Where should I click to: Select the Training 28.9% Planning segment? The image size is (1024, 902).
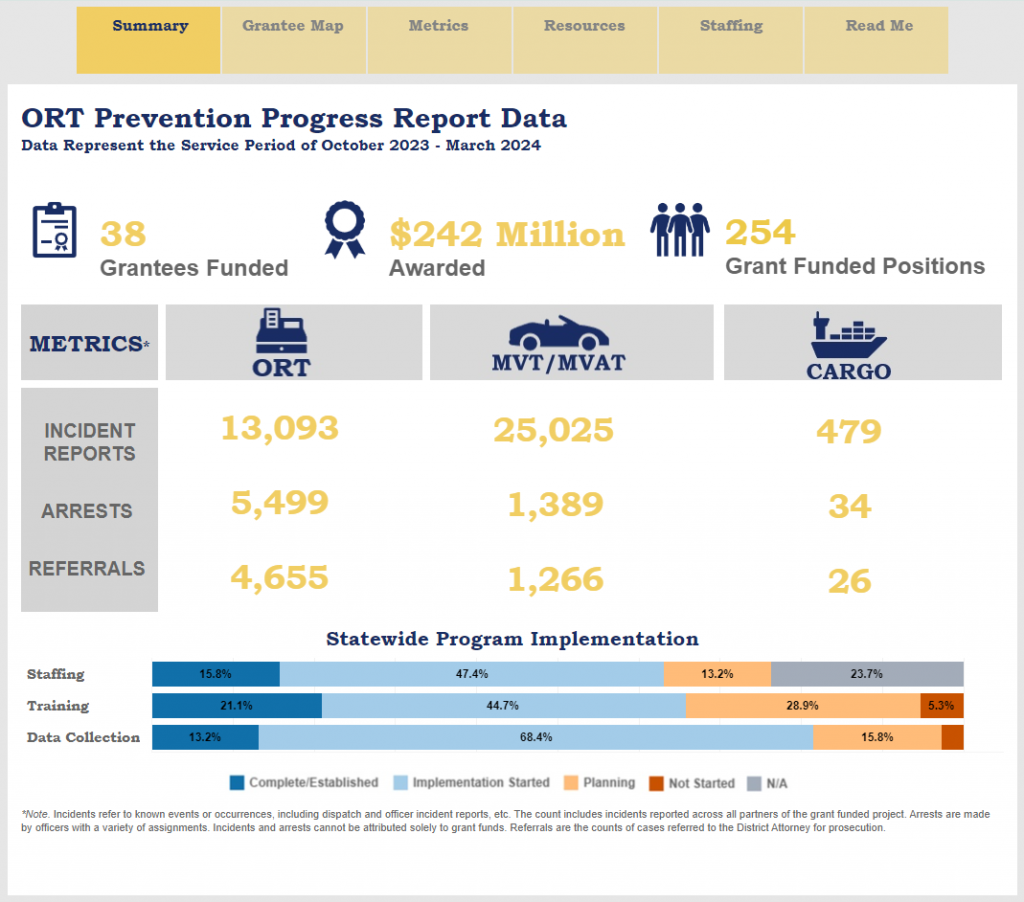click(x=802, y=706)
